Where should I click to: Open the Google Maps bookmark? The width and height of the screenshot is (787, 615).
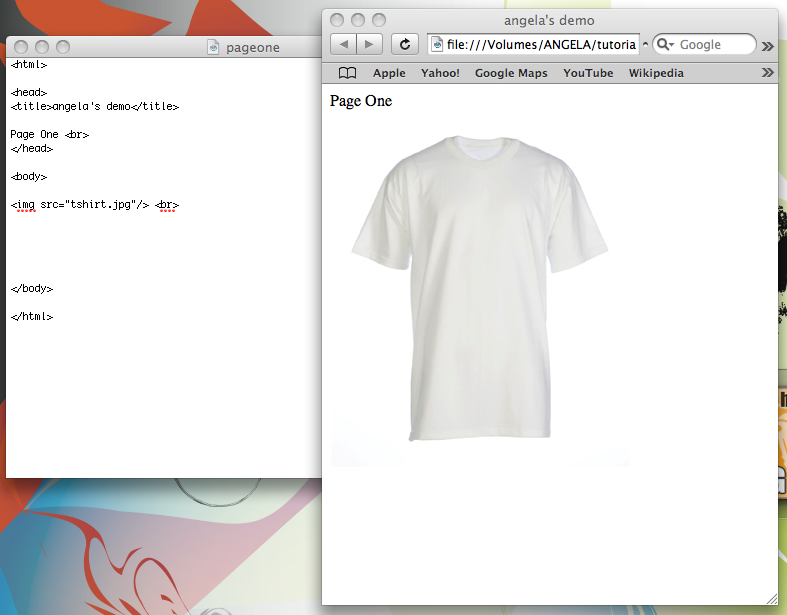coord(511,73)
